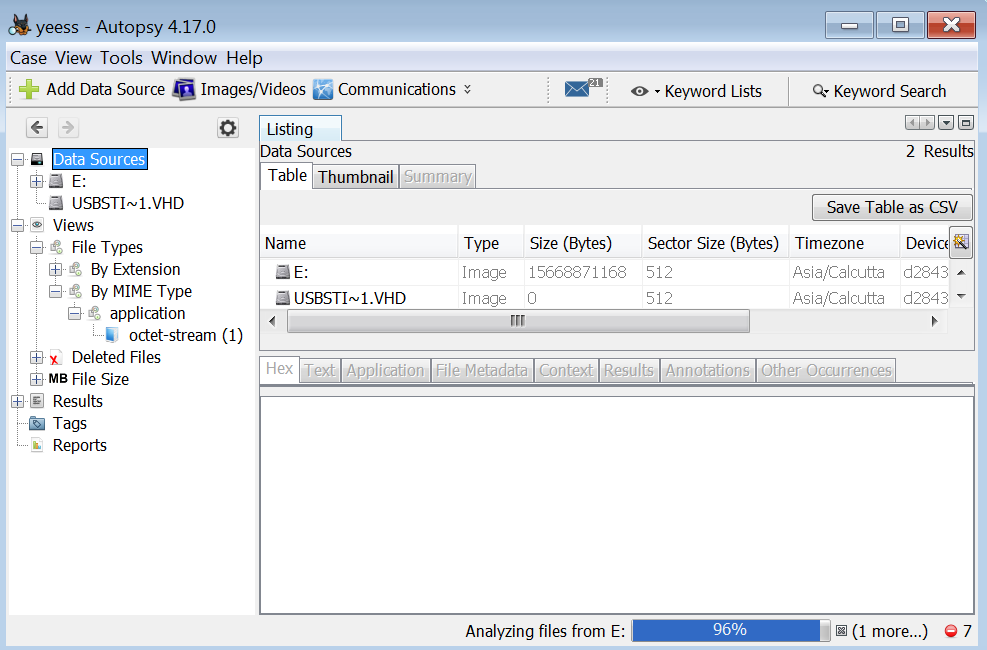987x650 pixels.
Task: Expand the By Extension node
Action: pyautogui.click(x=55, y=269)
